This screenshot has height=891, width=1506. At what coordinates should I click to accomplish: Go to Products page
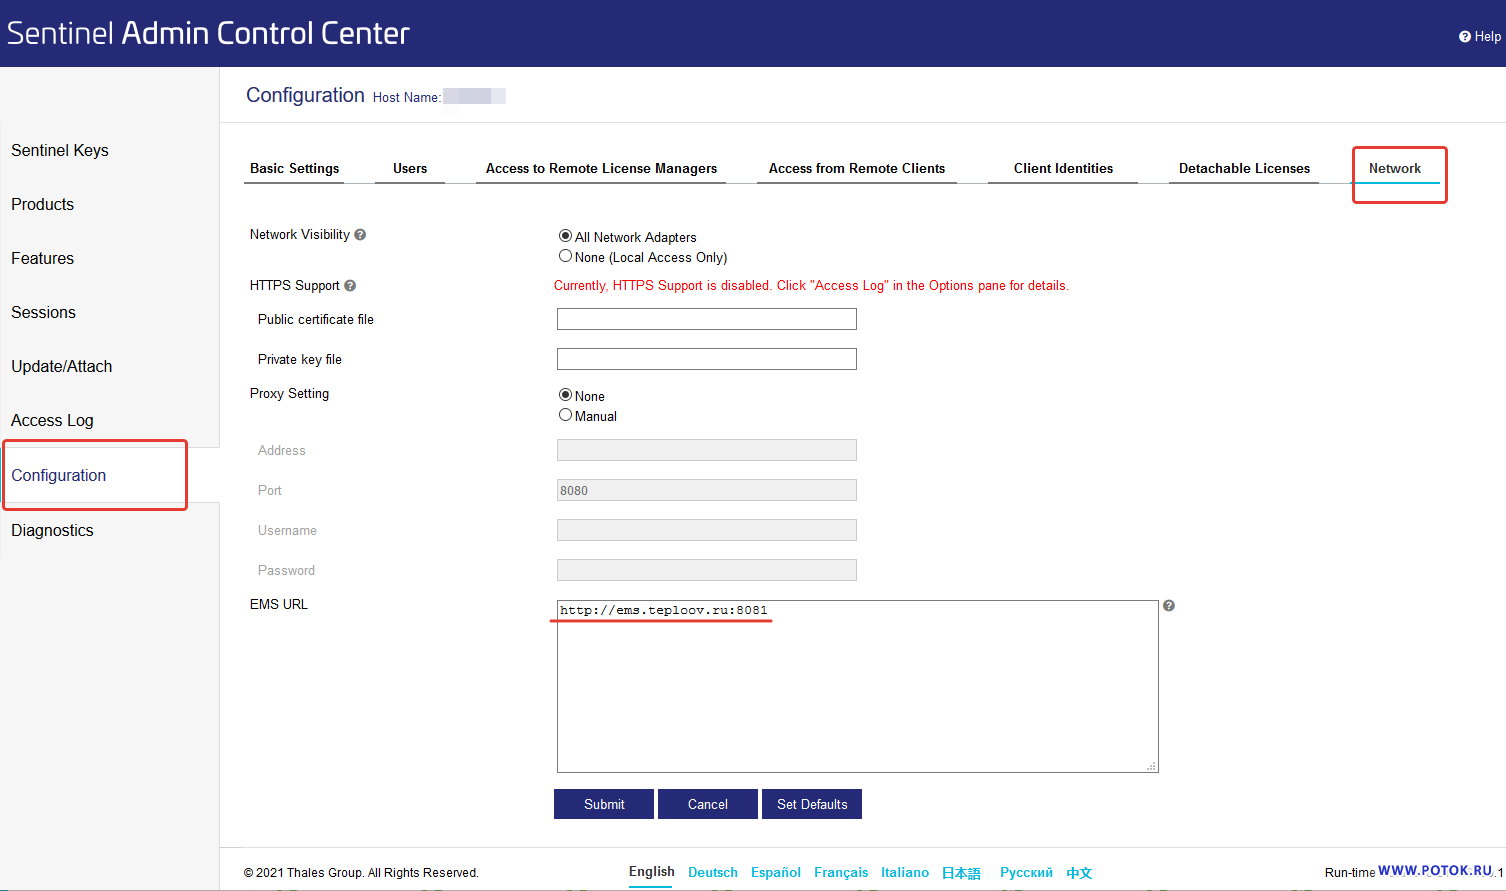click(x=43, y=204)
